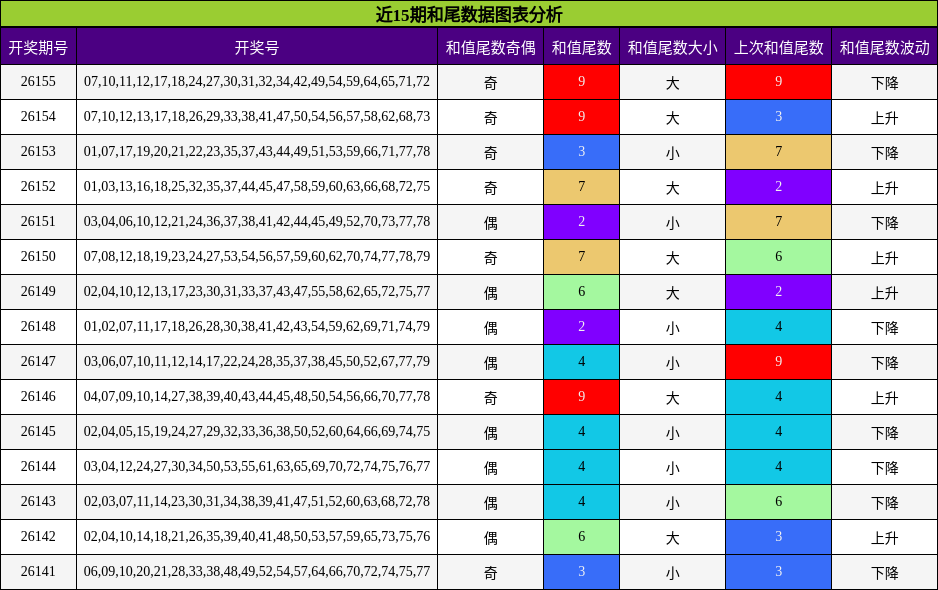
Task: Click period number 26143
Action: (x=38, y=501)
